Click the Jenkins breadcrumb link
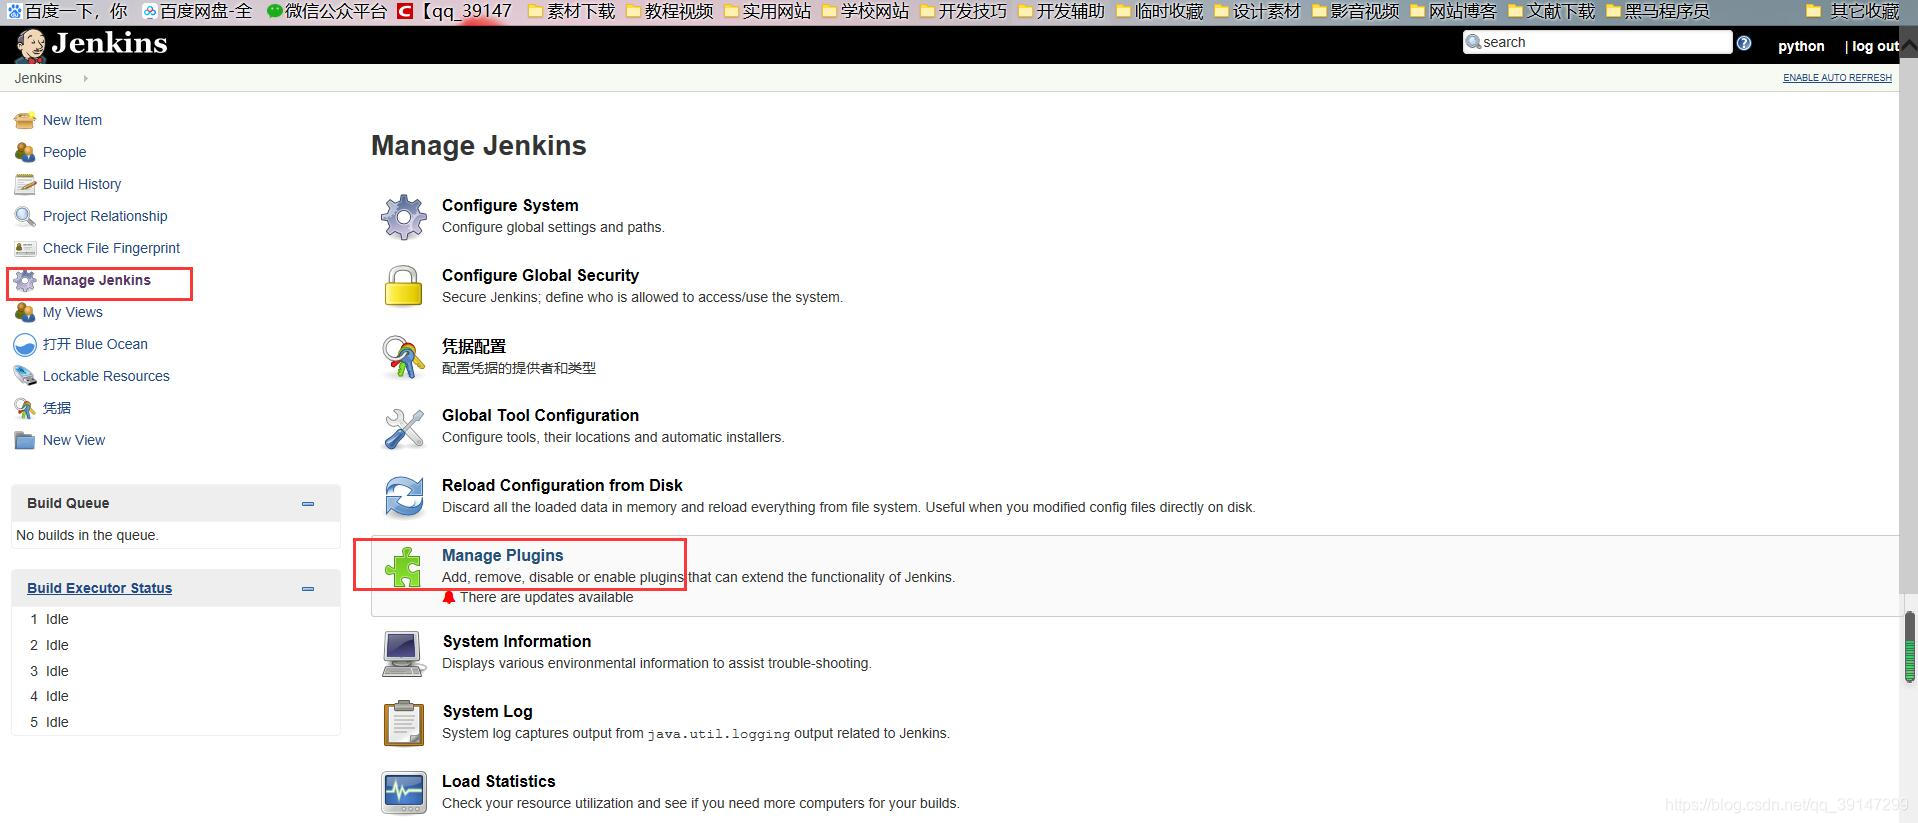Viewport: 1918px width, 823px height. (x=38, y=78)
